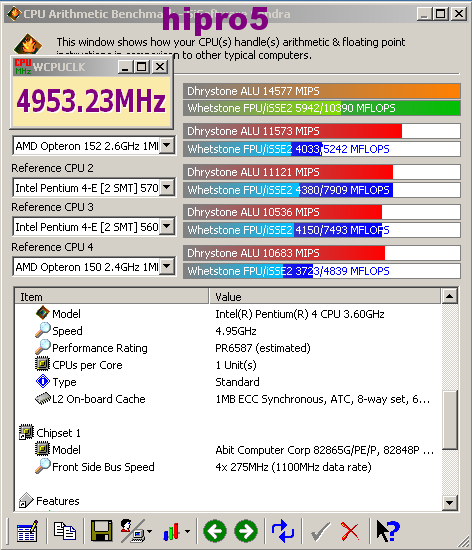Click the Dhrystone ALU 14577 MIPS orange bar
Screen dimensions: 472x550
click(x=322, y=91)
